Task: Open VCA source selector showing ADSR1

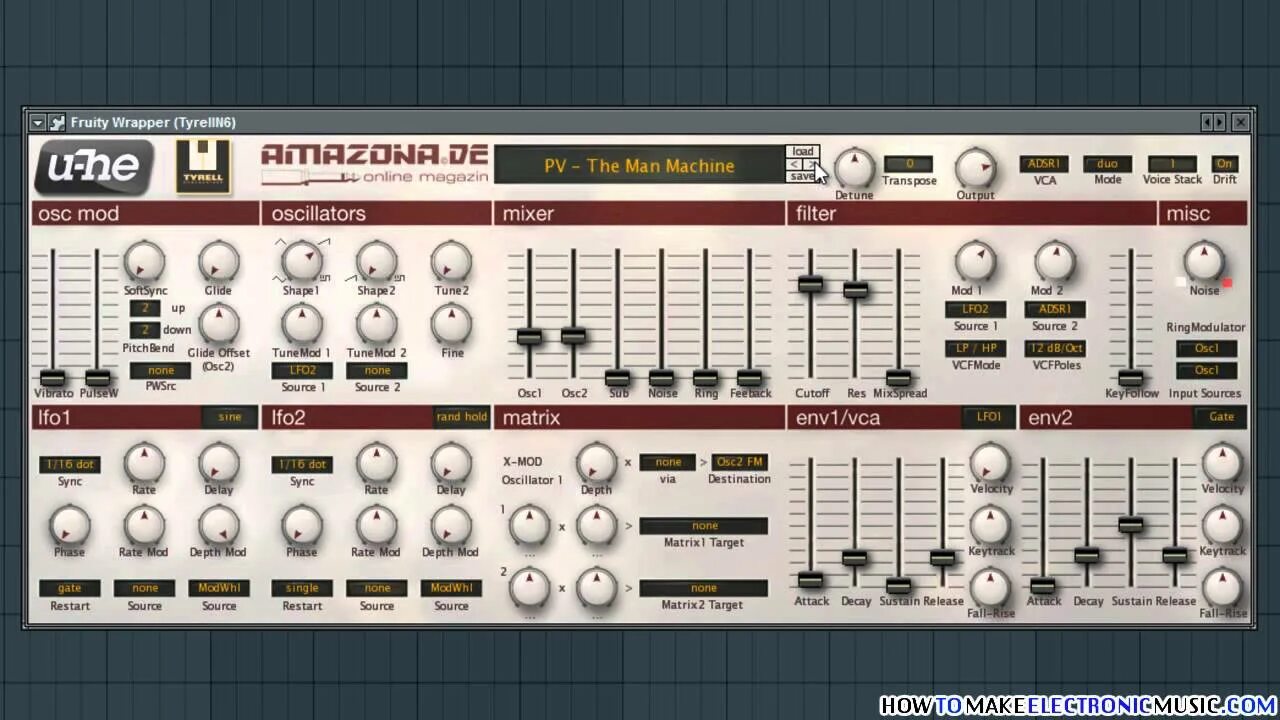Action: (x=1044, y=164)
